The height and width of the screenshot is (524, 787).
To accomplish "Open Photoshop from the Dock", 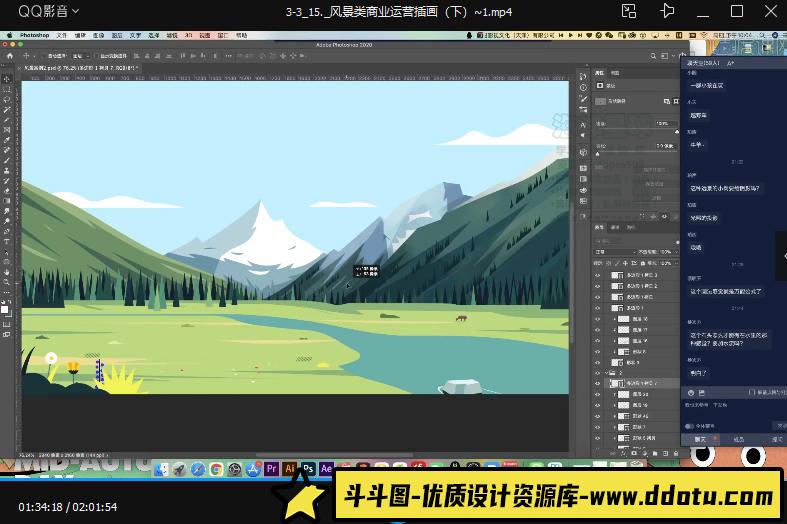I will pyautogui.click(x=308, y=468).
